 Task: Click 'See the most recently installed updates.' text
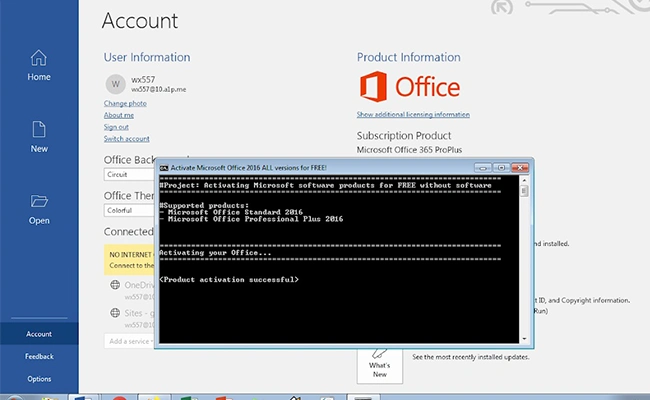[471, 357]
